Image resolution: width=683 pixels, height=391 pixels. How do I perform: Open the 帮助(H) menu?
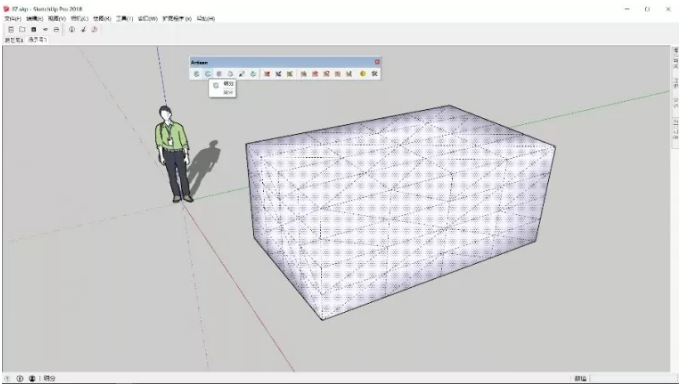[x=206, y=19]
